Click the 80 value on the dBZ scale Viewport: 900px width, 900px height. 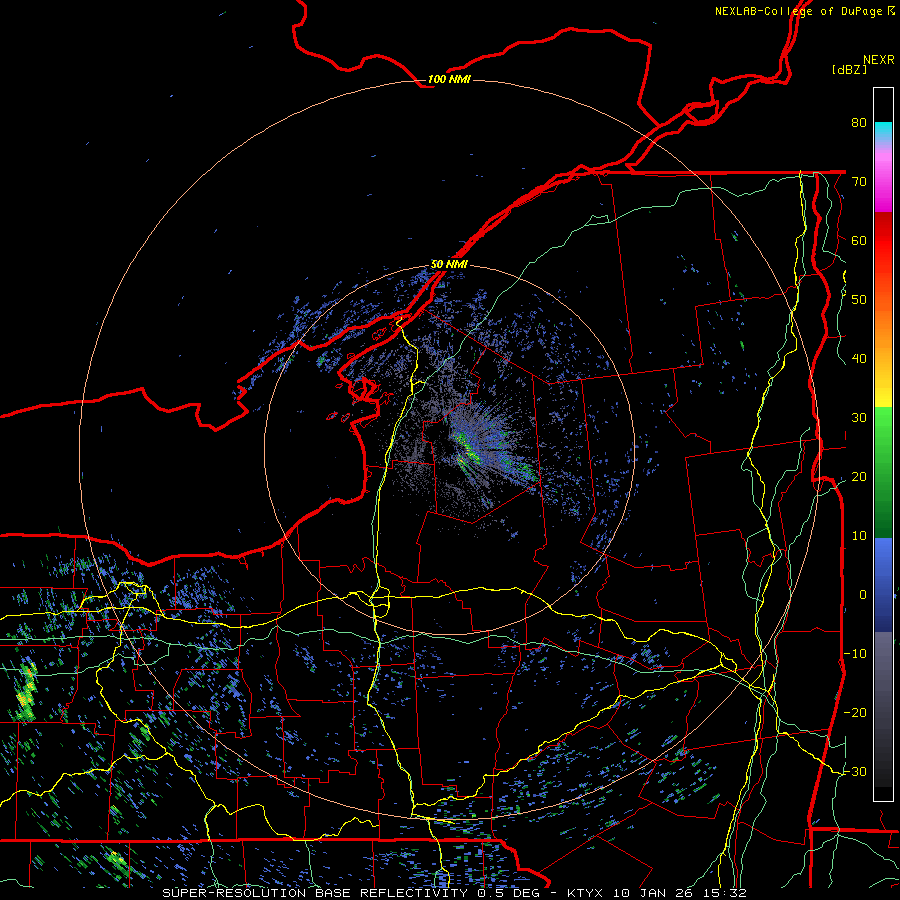tap(859, 122)
